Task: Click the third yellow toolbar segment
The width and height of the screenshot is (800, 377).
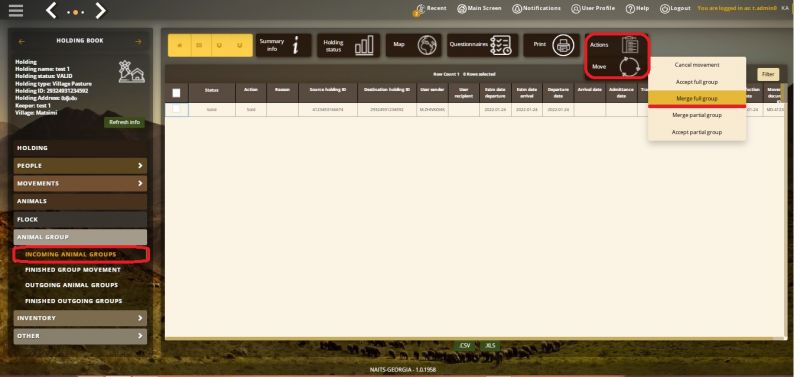Action: [x=219, y=45]
